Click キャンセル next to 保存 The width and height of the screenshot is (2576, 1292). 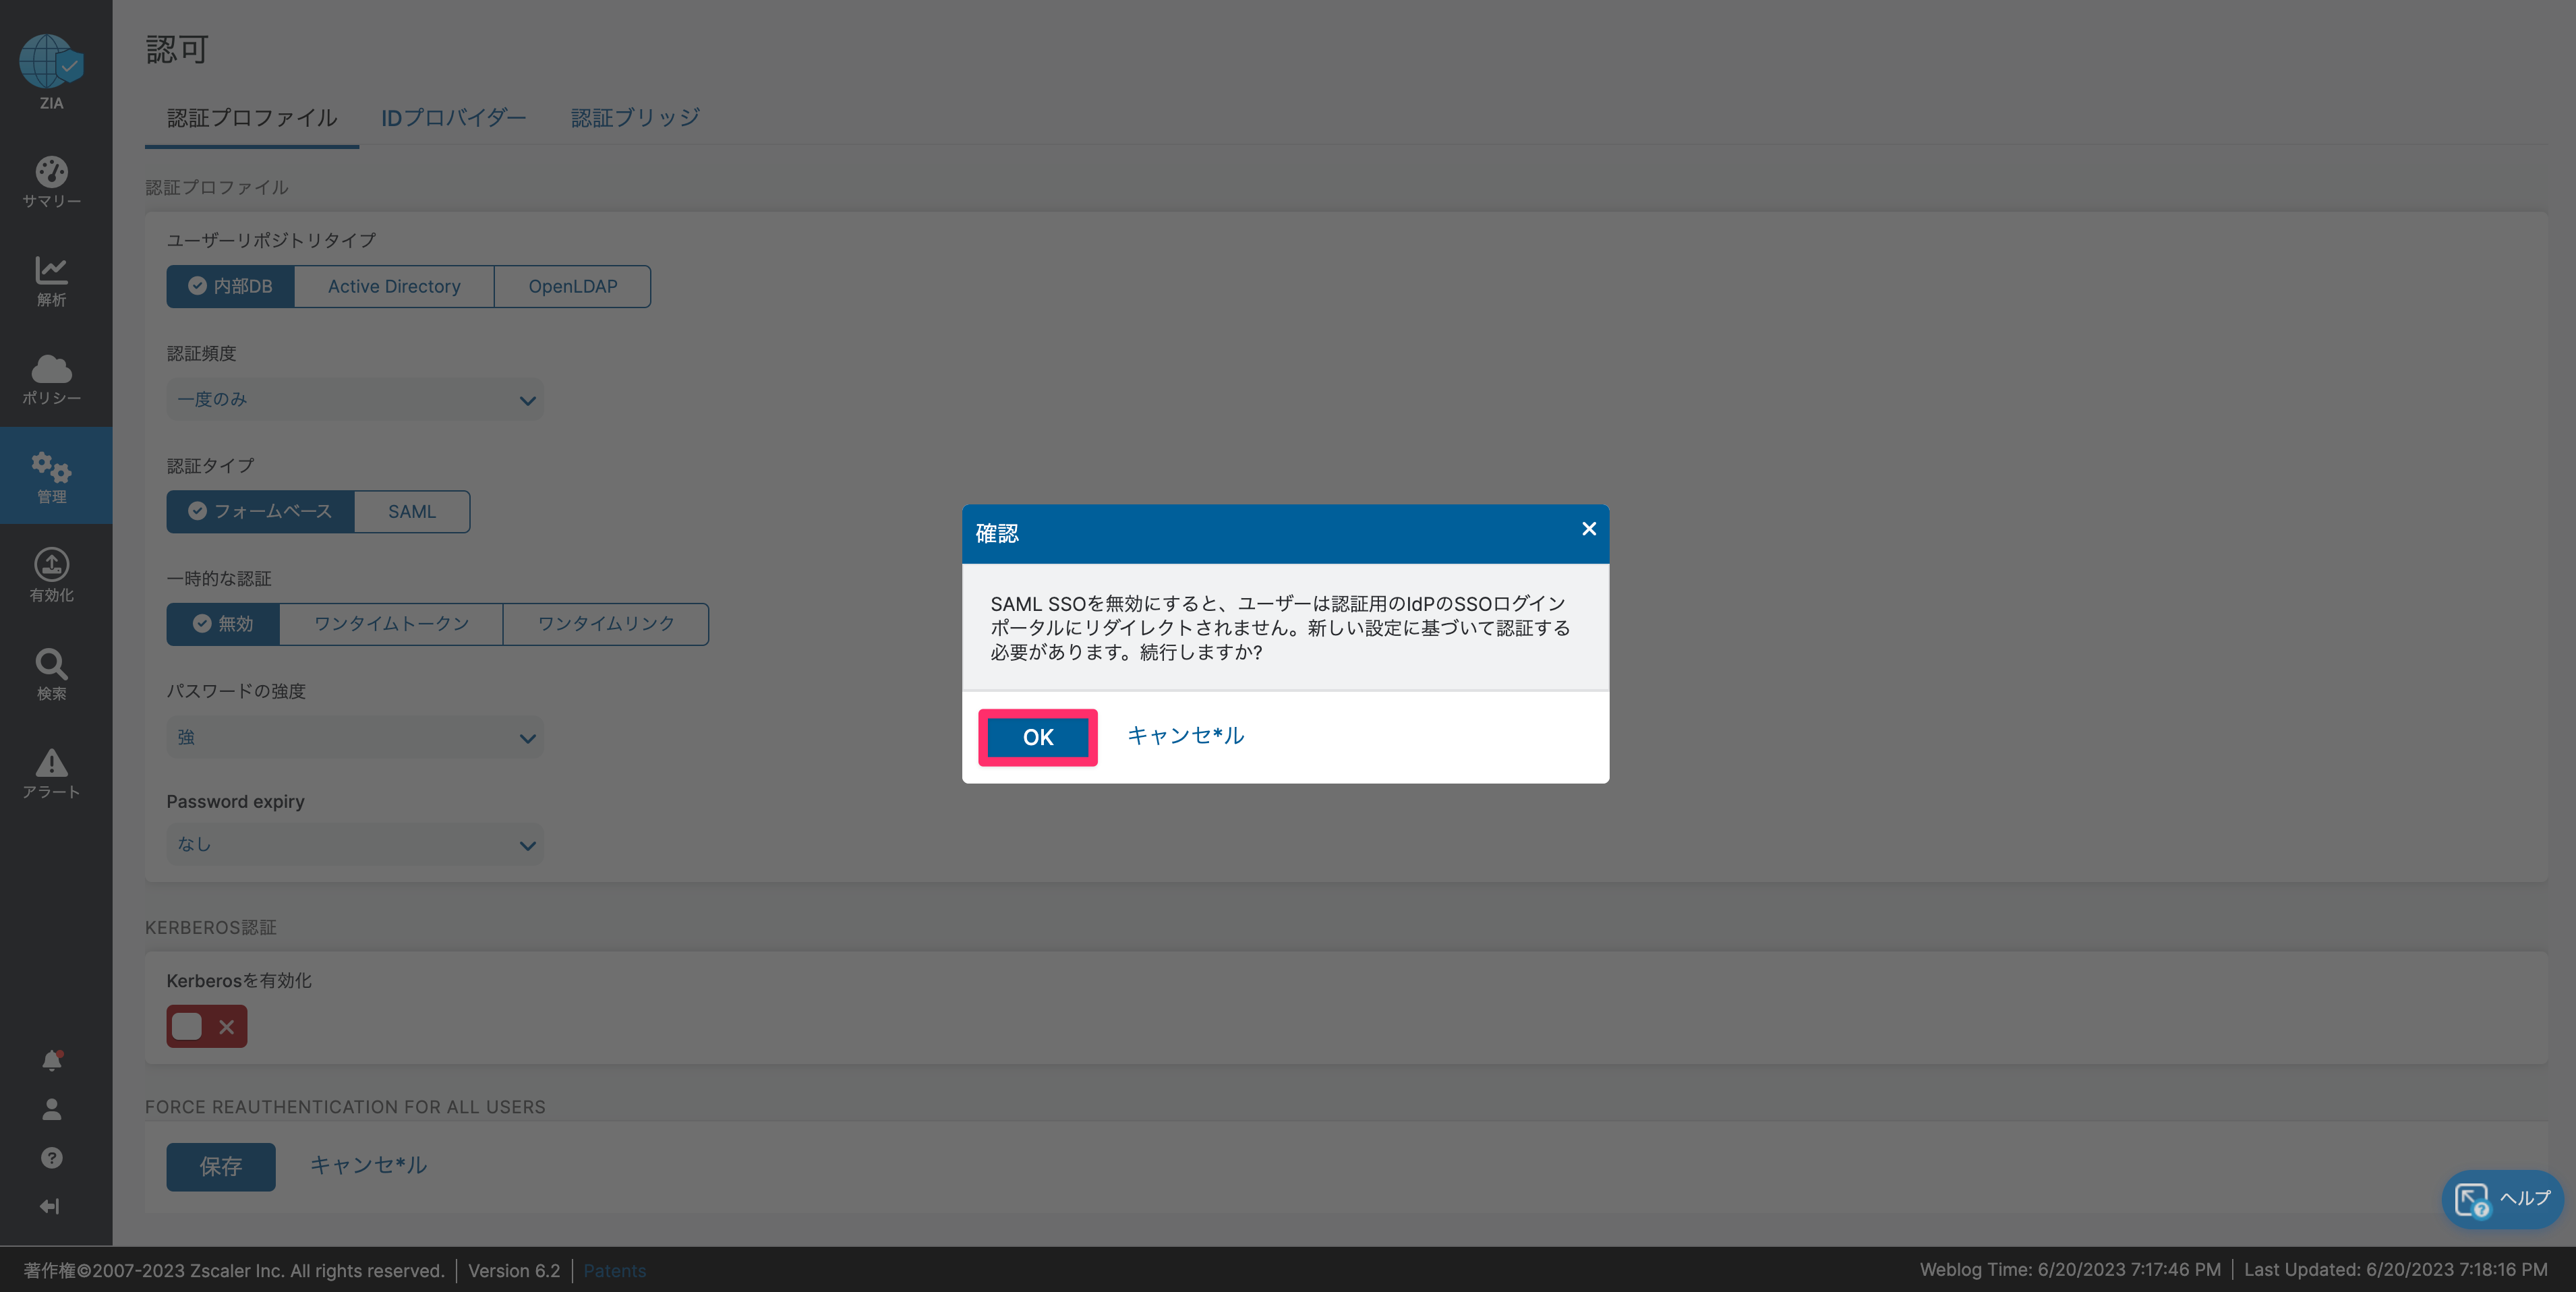[x=368, y=1165]
